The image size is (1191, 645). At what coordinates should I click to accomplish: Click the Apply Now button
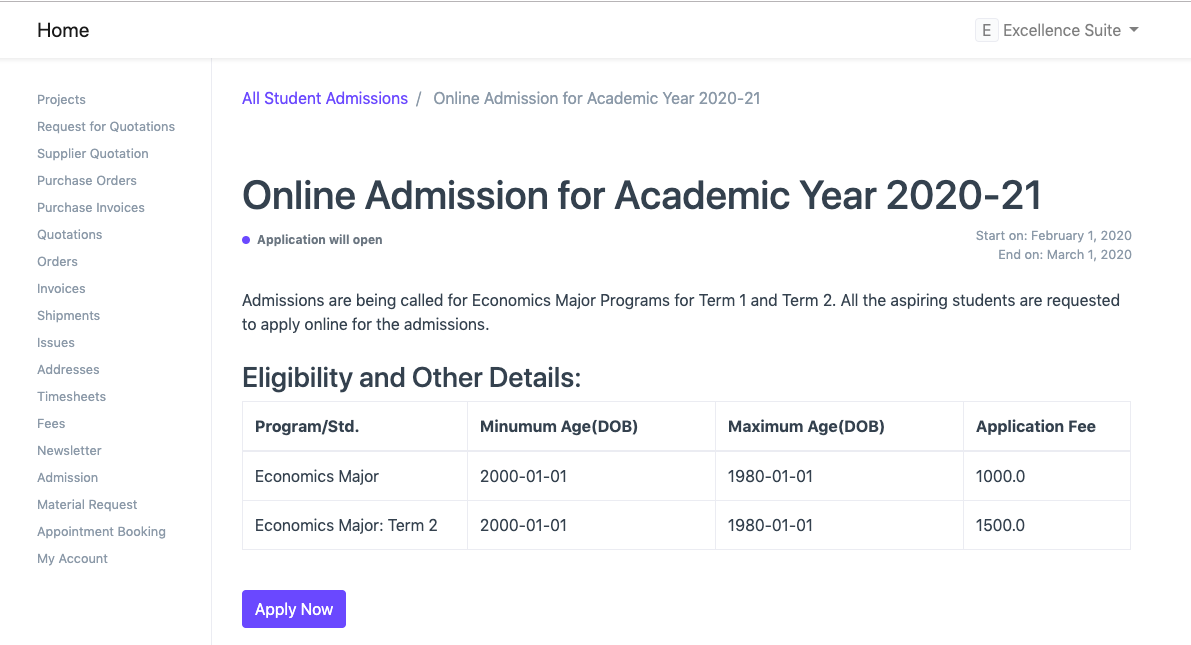(x=293, y=608)
